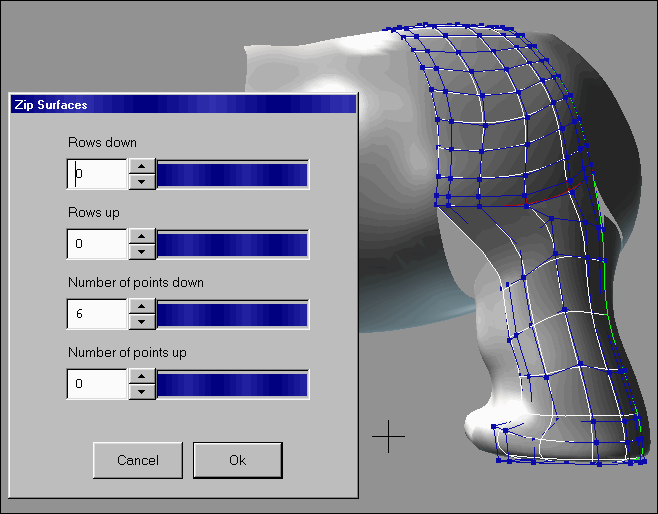Click the Rows down decrement arrow
This screenshot has width=658, height=514.
[143, 181]
